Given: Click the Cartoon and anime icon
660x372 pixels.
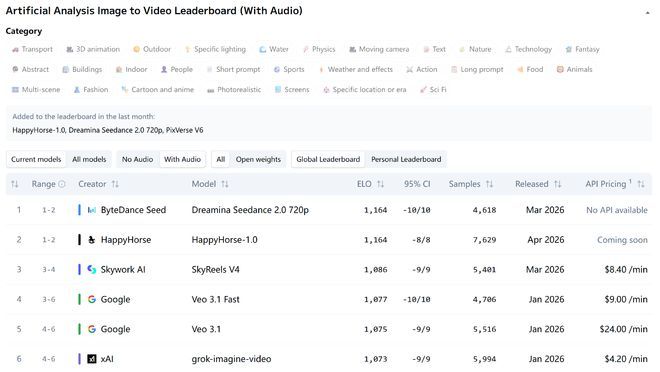Looking at the screenshot, I should pos(125,90).
